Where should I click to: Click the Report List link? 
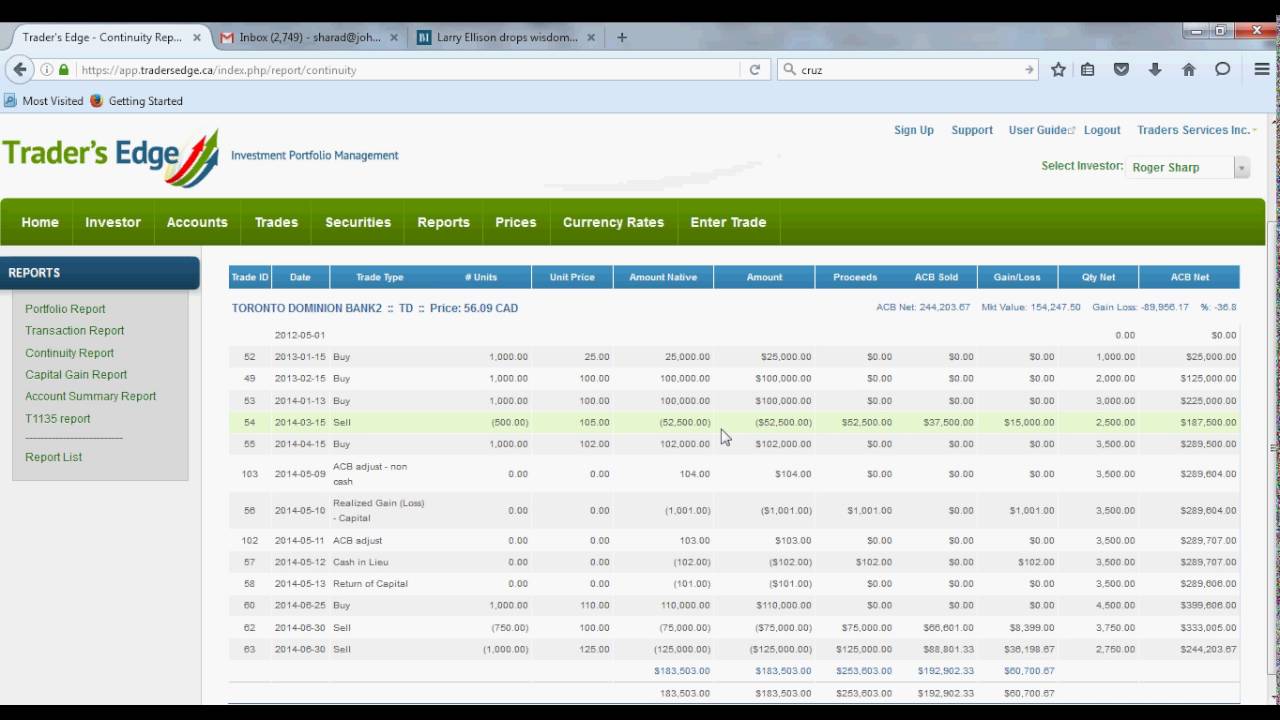pyautogui.click(x=54, y=457)
